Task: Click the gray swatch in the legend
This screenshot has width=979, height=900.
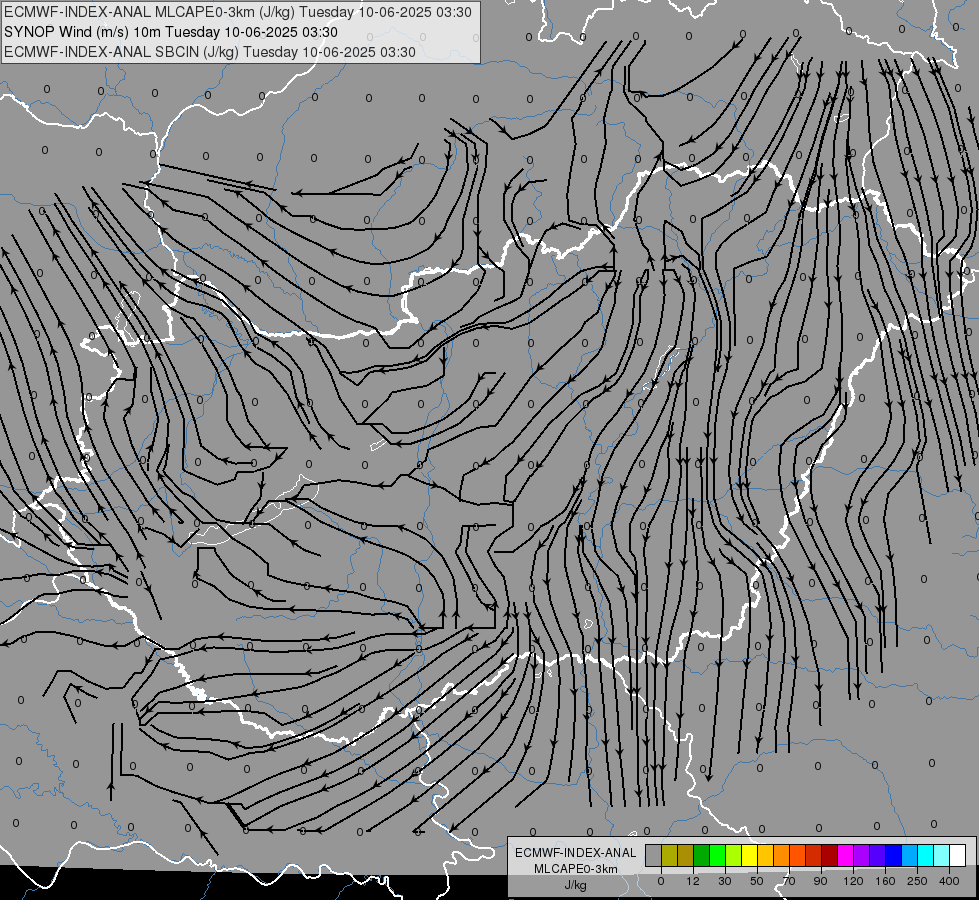Action: pyautogui.click(x=654, y=855)
